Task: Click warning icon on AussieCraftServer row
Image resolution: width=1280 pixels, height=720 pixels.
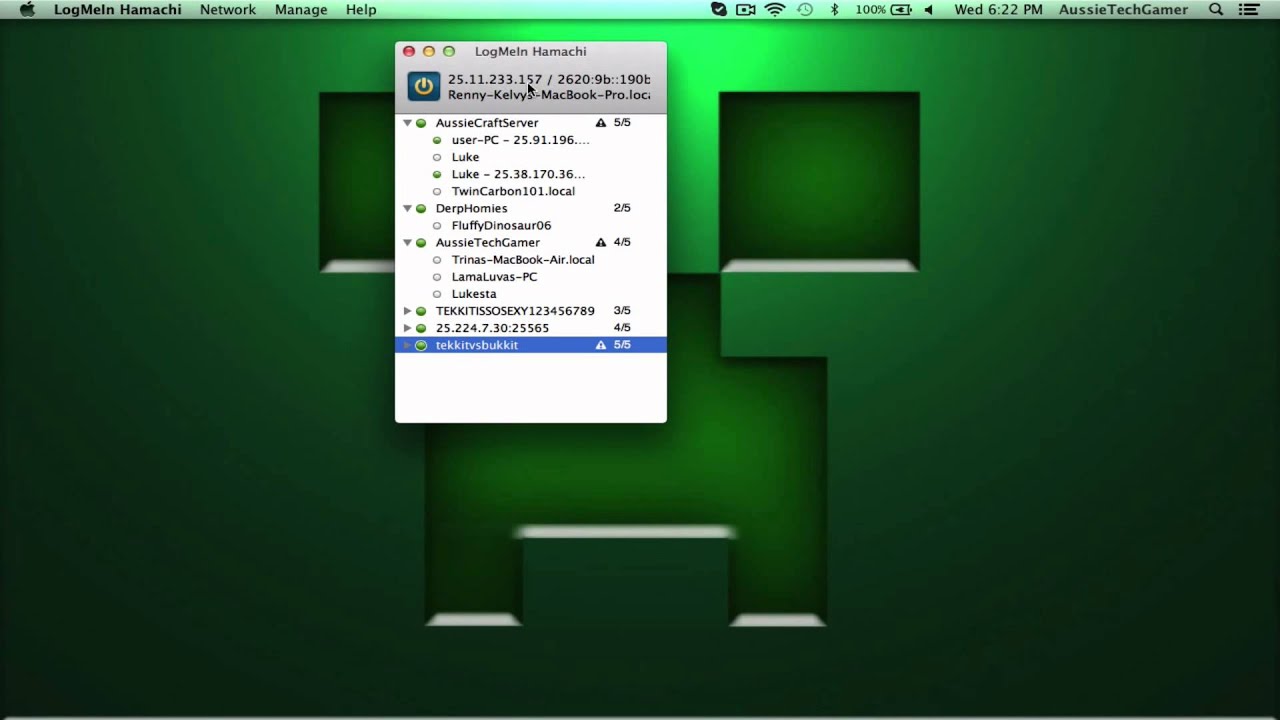Action: [x=601, y=123]
